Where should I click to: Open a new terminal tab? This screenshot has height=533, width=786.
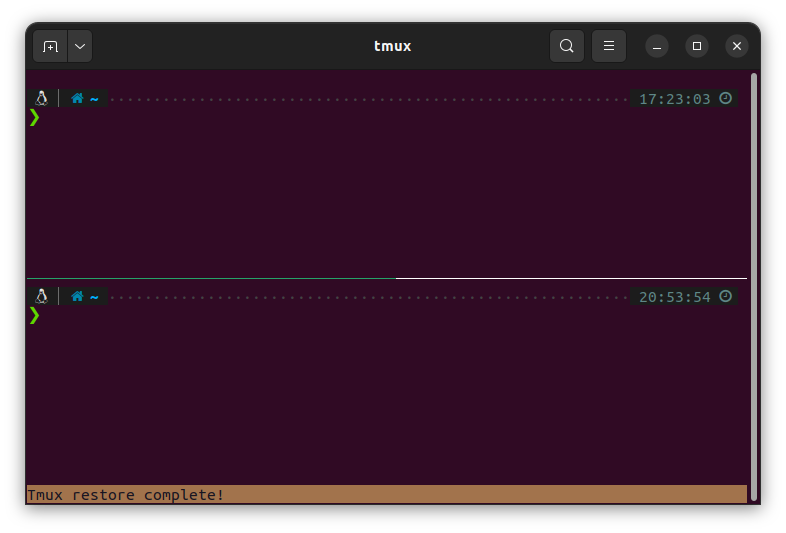tap(50, 46)
